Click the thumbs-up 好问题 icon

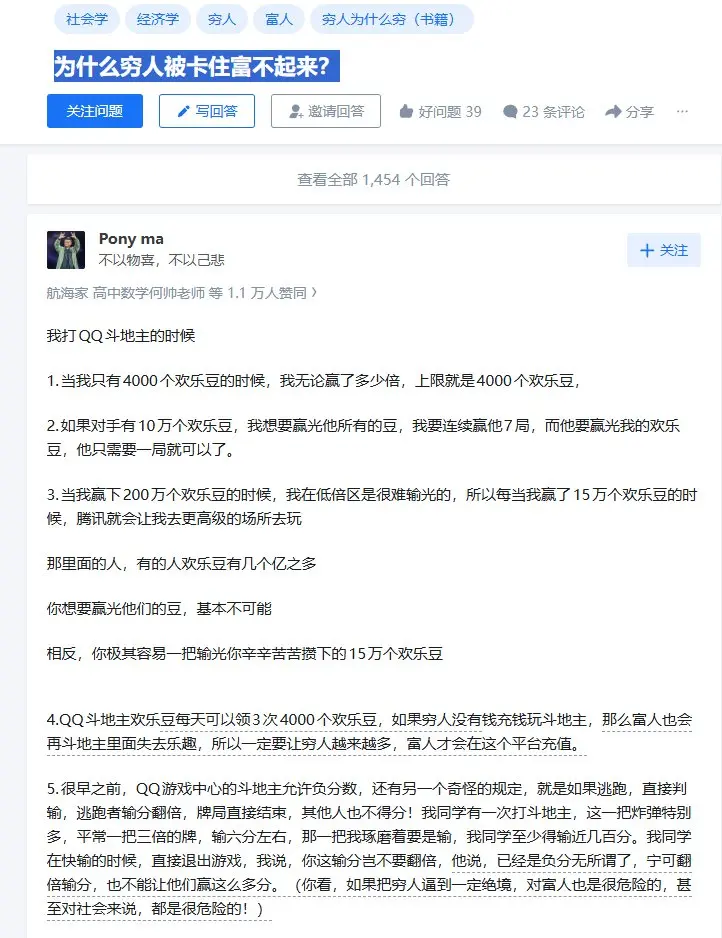pyautogui.click(x=407, y=111)
